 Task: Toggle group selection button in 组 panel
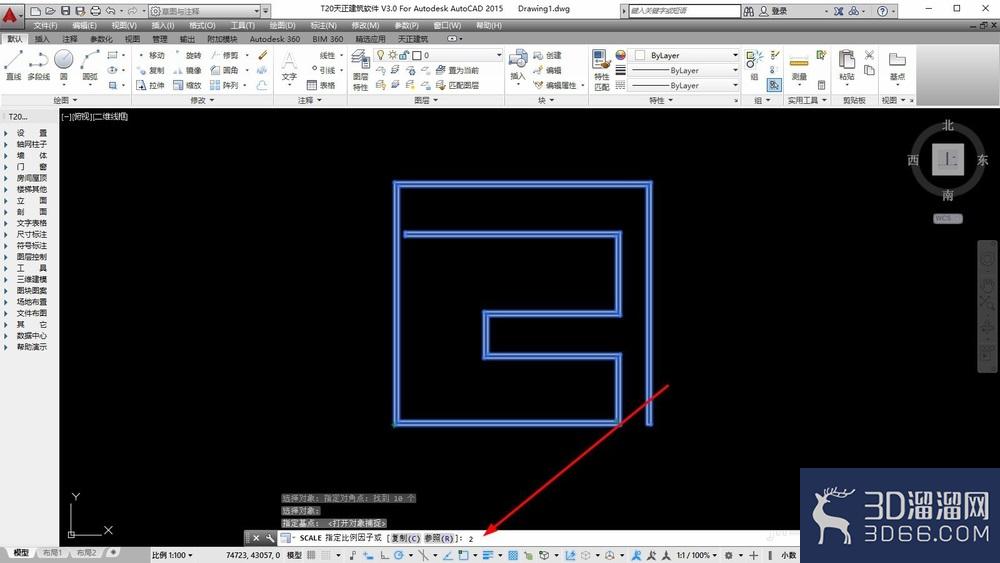[x=774, y=85]
